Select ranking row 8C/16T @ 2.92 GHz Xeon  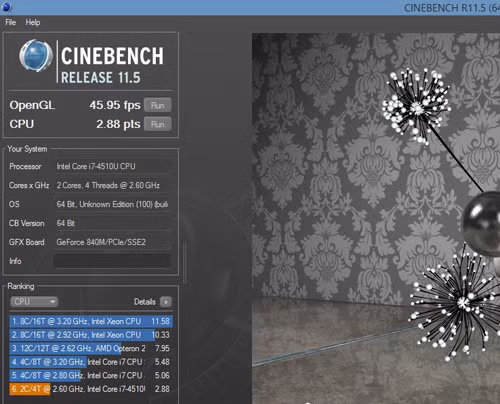[91, 335]
